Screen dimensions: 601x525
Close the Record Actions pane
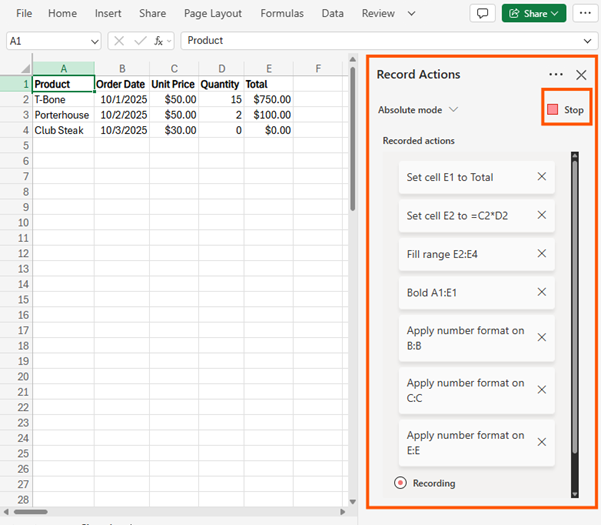[x=581, y=75]
